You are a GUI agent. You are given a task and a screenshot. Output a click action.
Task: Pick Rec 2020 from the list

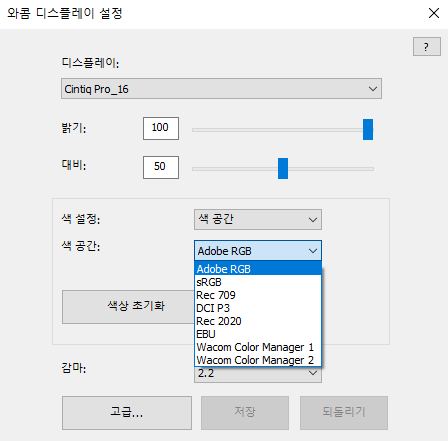[x=258, y=321]
